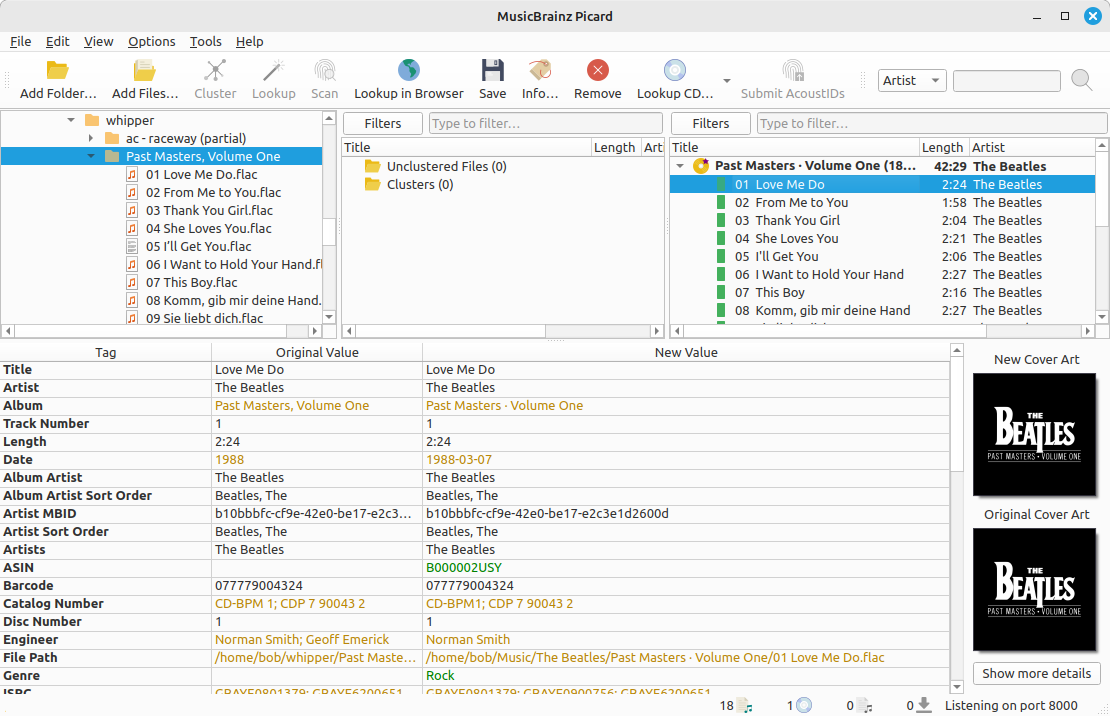Click the Unclustered Files folder icon
The width and height of the screenshot is (1110, 716).
(x=372, y=166)
